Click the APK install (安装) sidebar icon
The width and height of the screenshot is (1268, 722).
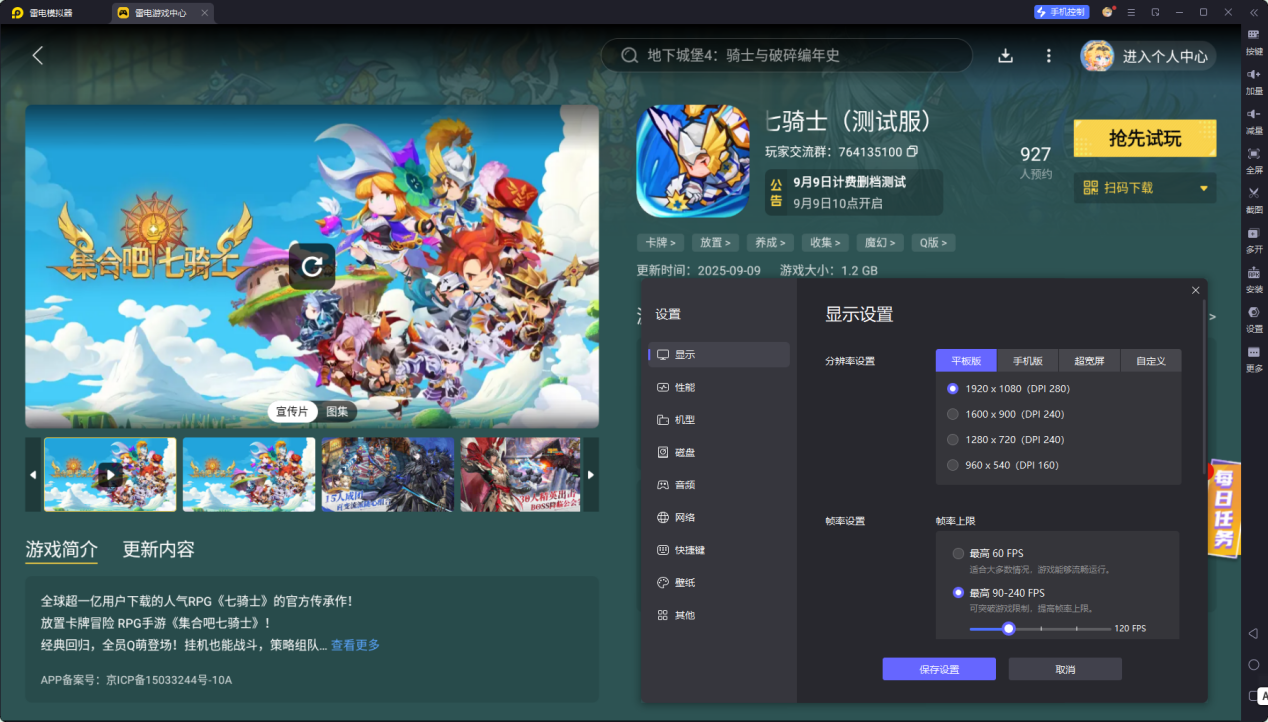coord(1253,278)
